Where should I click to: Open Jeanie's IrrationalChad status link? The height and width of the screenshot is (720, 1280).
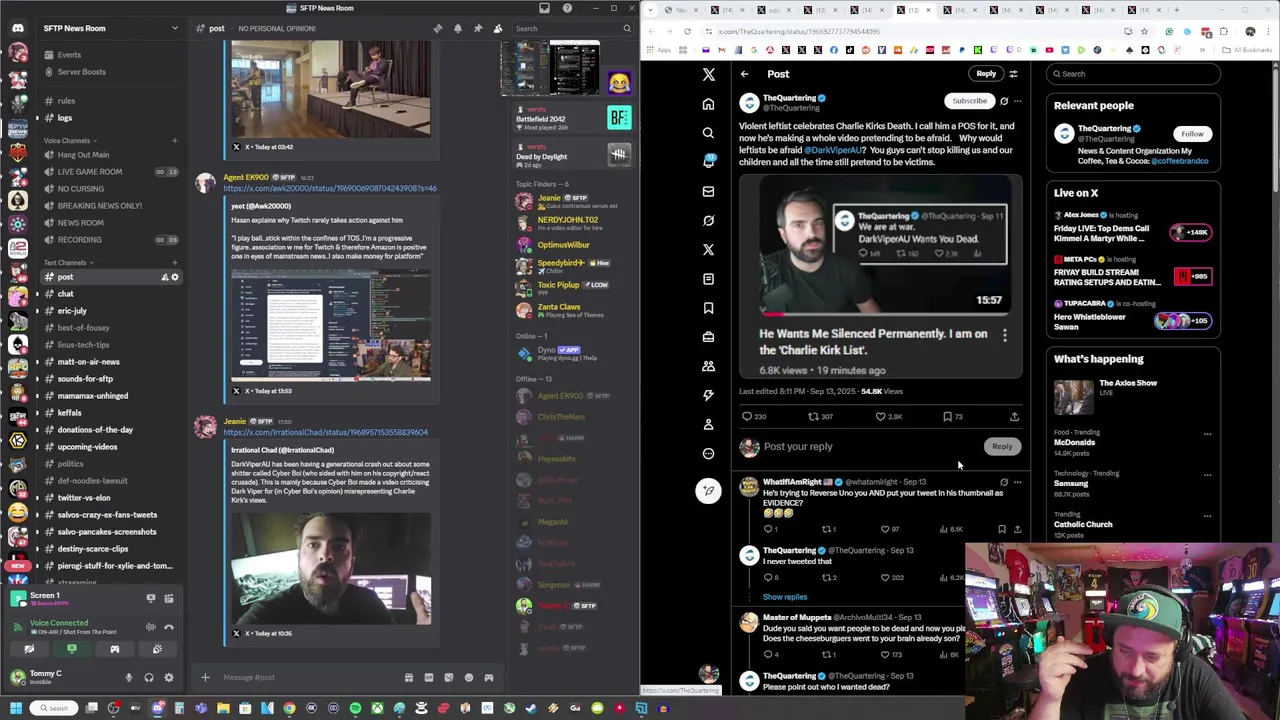(x=325, y=433)
